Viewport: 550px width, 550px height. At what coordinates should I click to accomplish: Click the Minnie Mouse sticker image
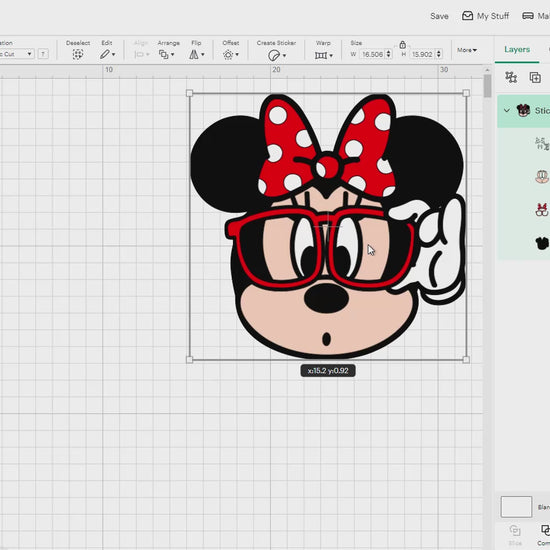click(x=328, y=227)
